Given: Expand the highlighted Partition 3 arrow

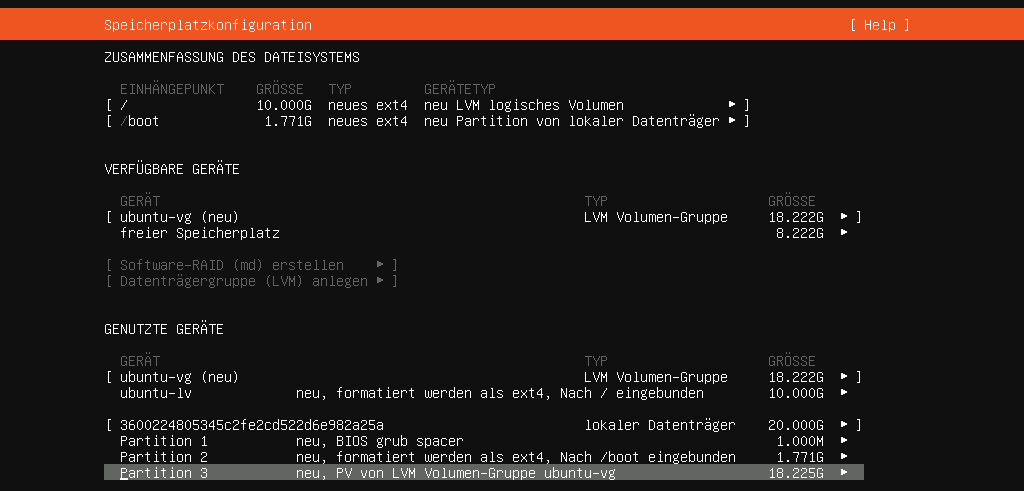Looking at the screenshot, I should point(844,473).
